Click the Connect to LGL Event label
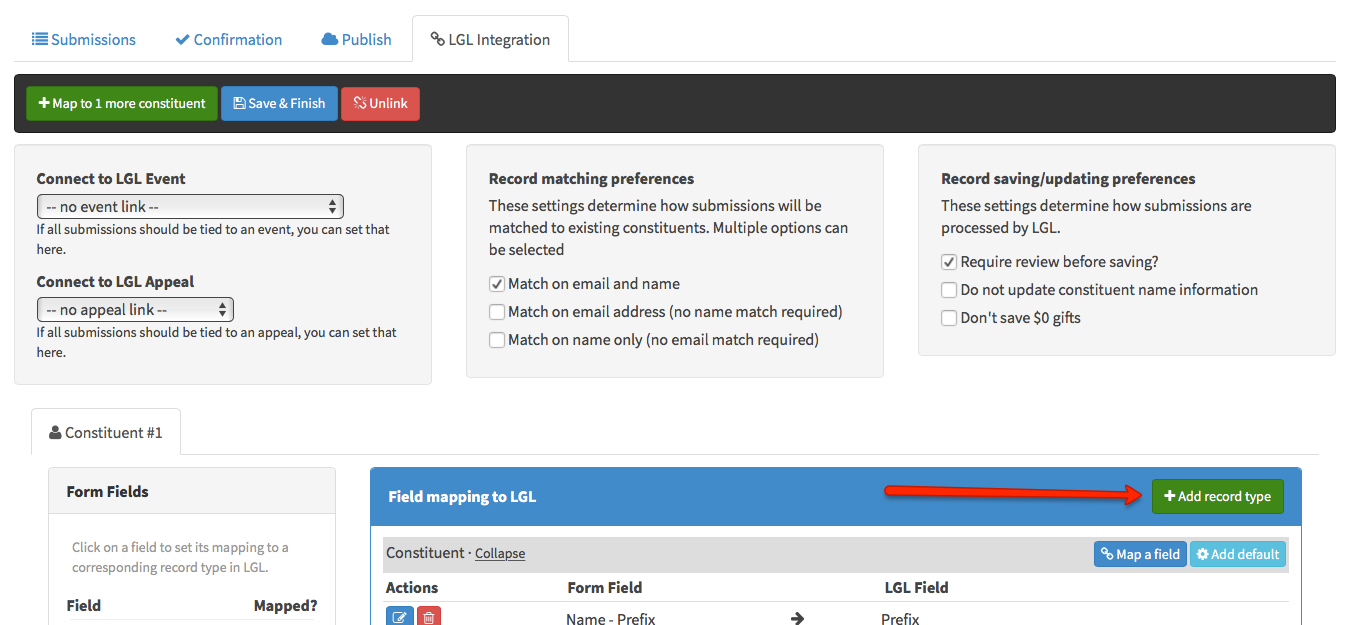1350x625 pixels. pos(111,179)
